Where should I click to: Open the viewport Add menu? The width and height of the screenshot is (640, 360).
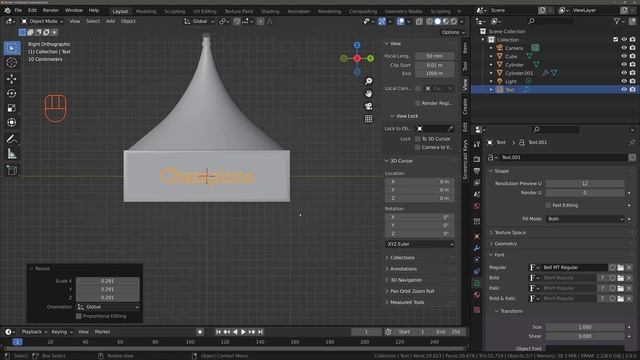click(x=110, y=21)
